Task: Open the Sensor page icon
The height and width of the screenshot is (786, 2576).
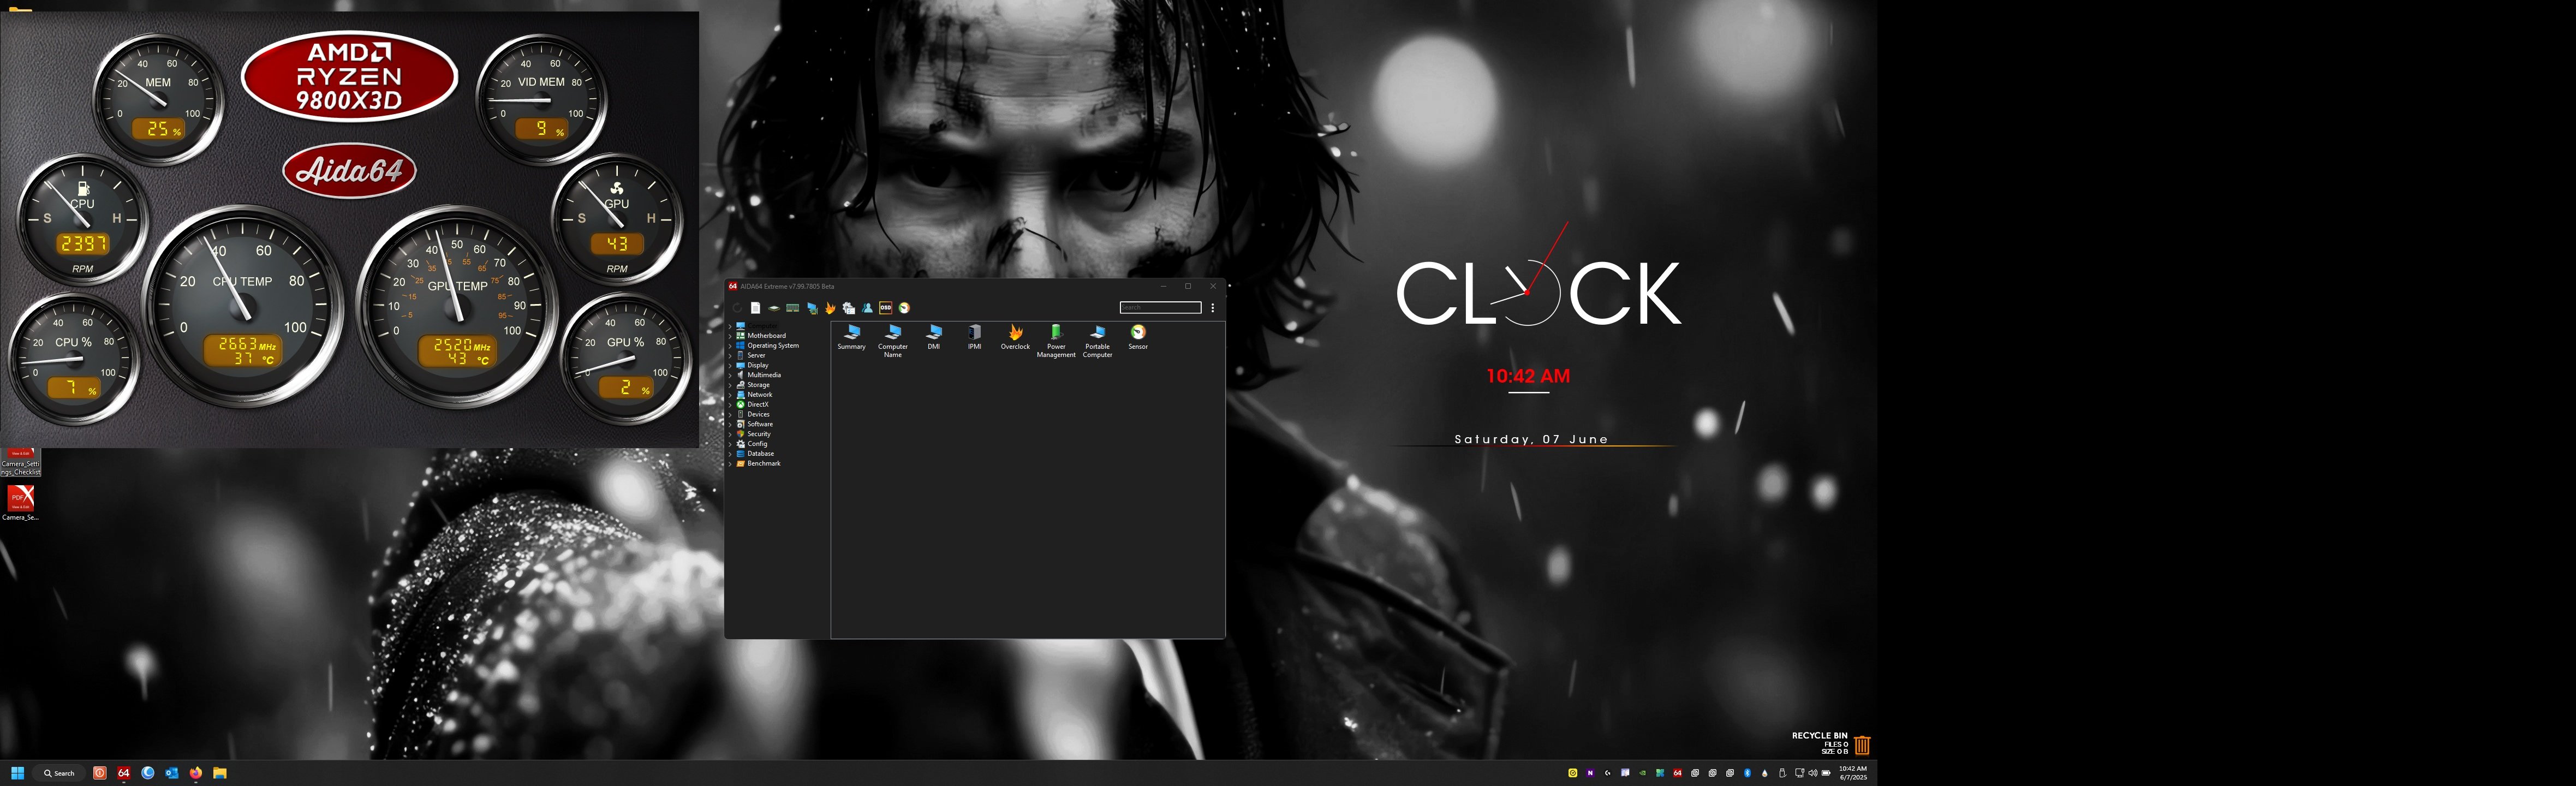Action: [1138, 337]
